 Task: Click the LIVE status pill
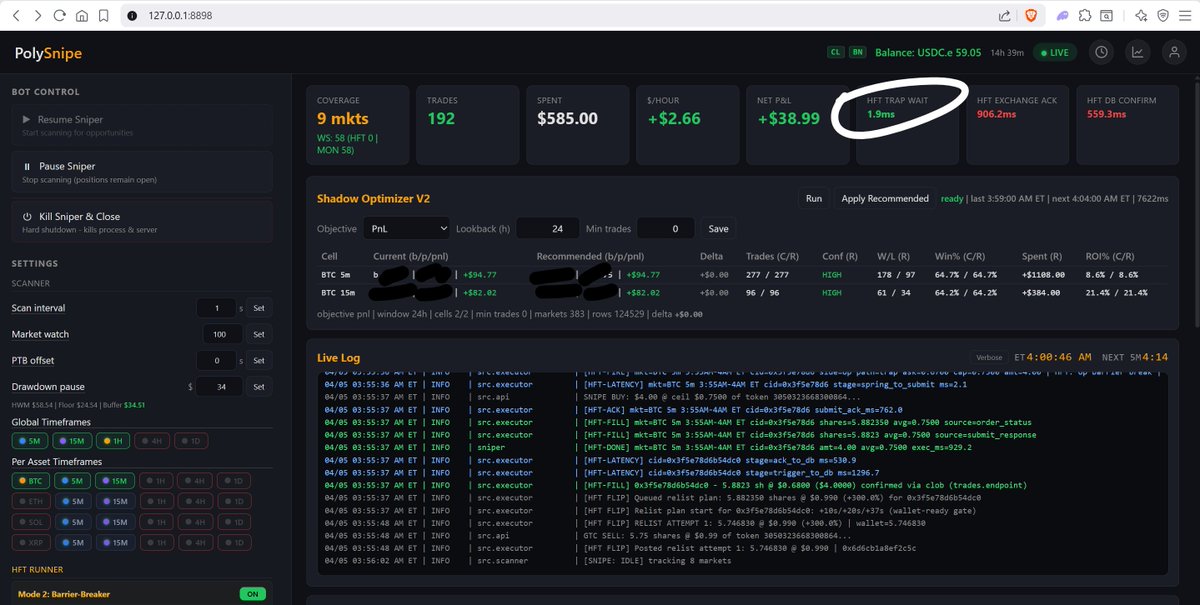(x=1055, y=53)
